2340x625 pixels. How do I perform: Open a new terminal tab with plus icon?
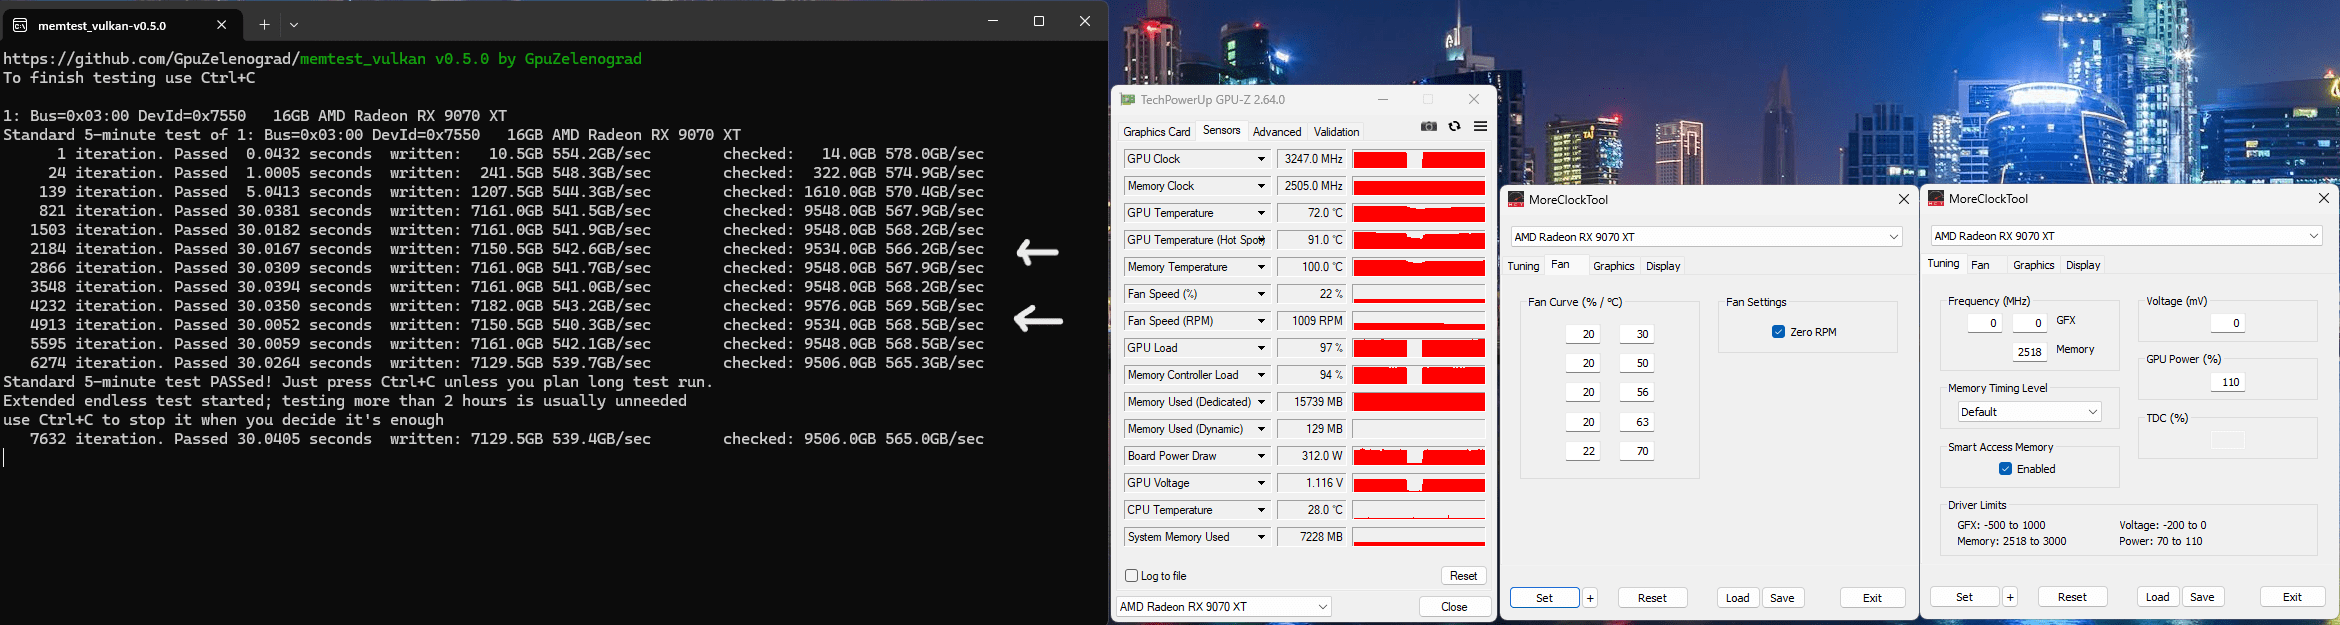point(264,24)
